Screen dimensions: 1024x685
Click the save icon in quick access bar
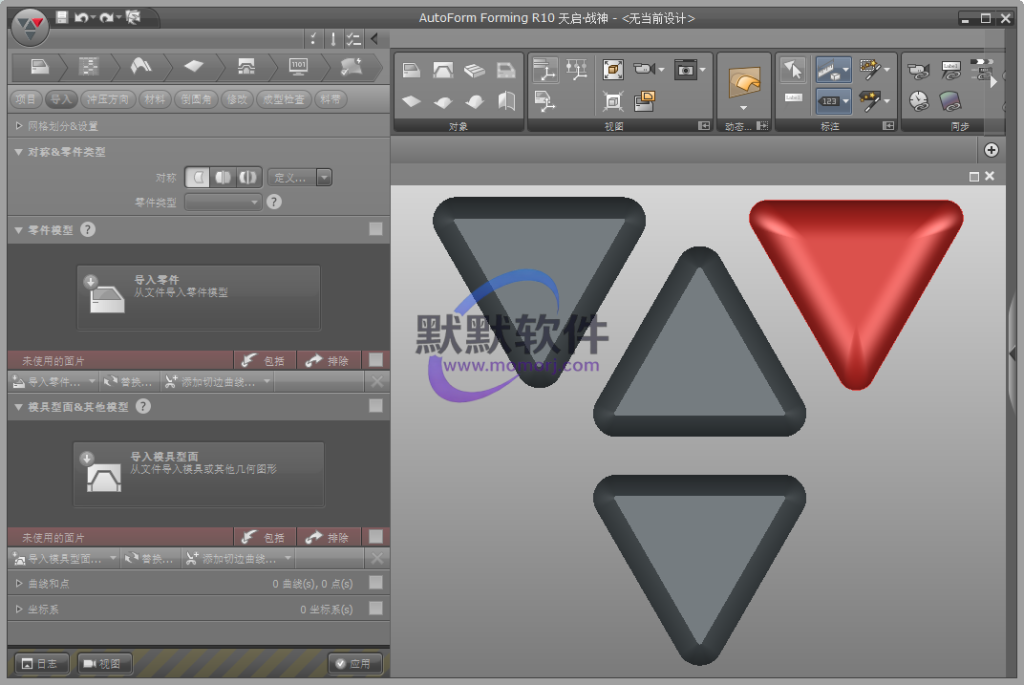[62, 18]
